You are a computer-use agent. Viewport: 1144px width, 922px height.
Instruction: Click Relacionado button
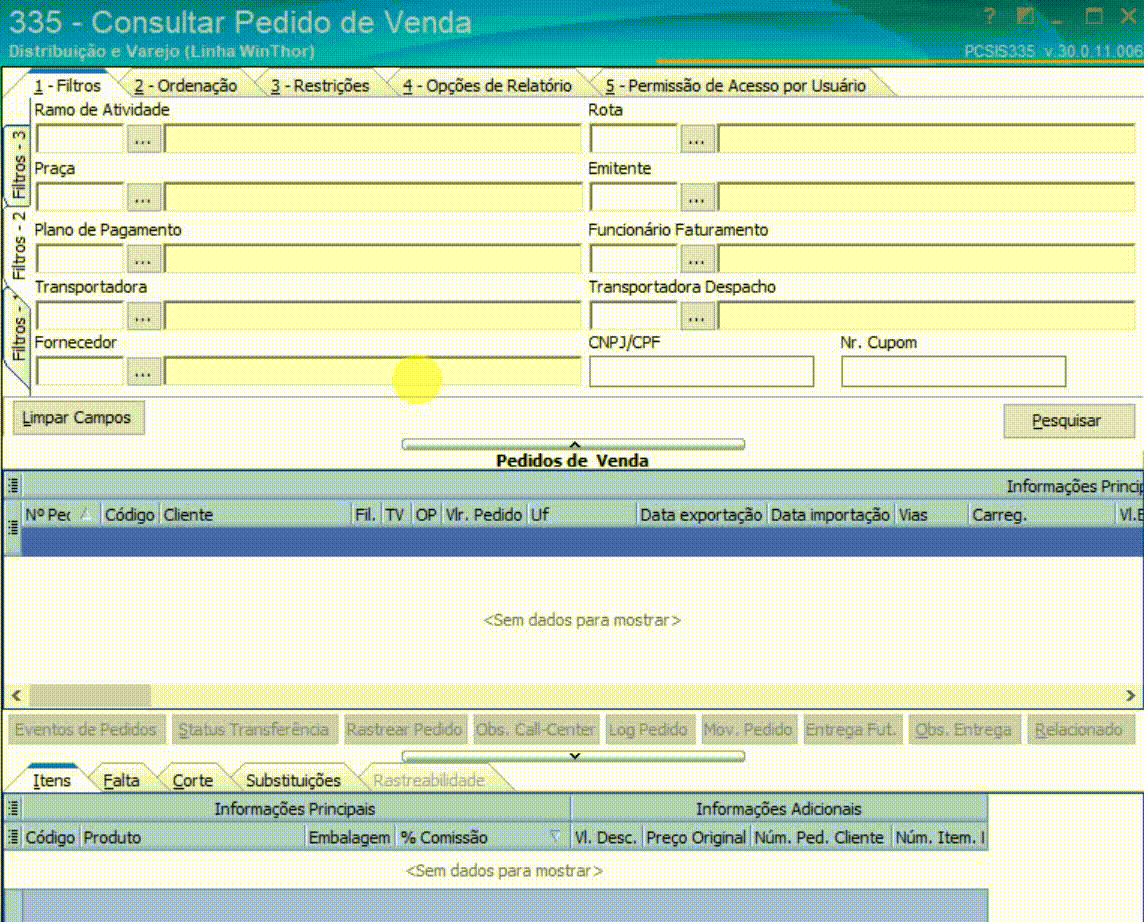coord(1079,729)
